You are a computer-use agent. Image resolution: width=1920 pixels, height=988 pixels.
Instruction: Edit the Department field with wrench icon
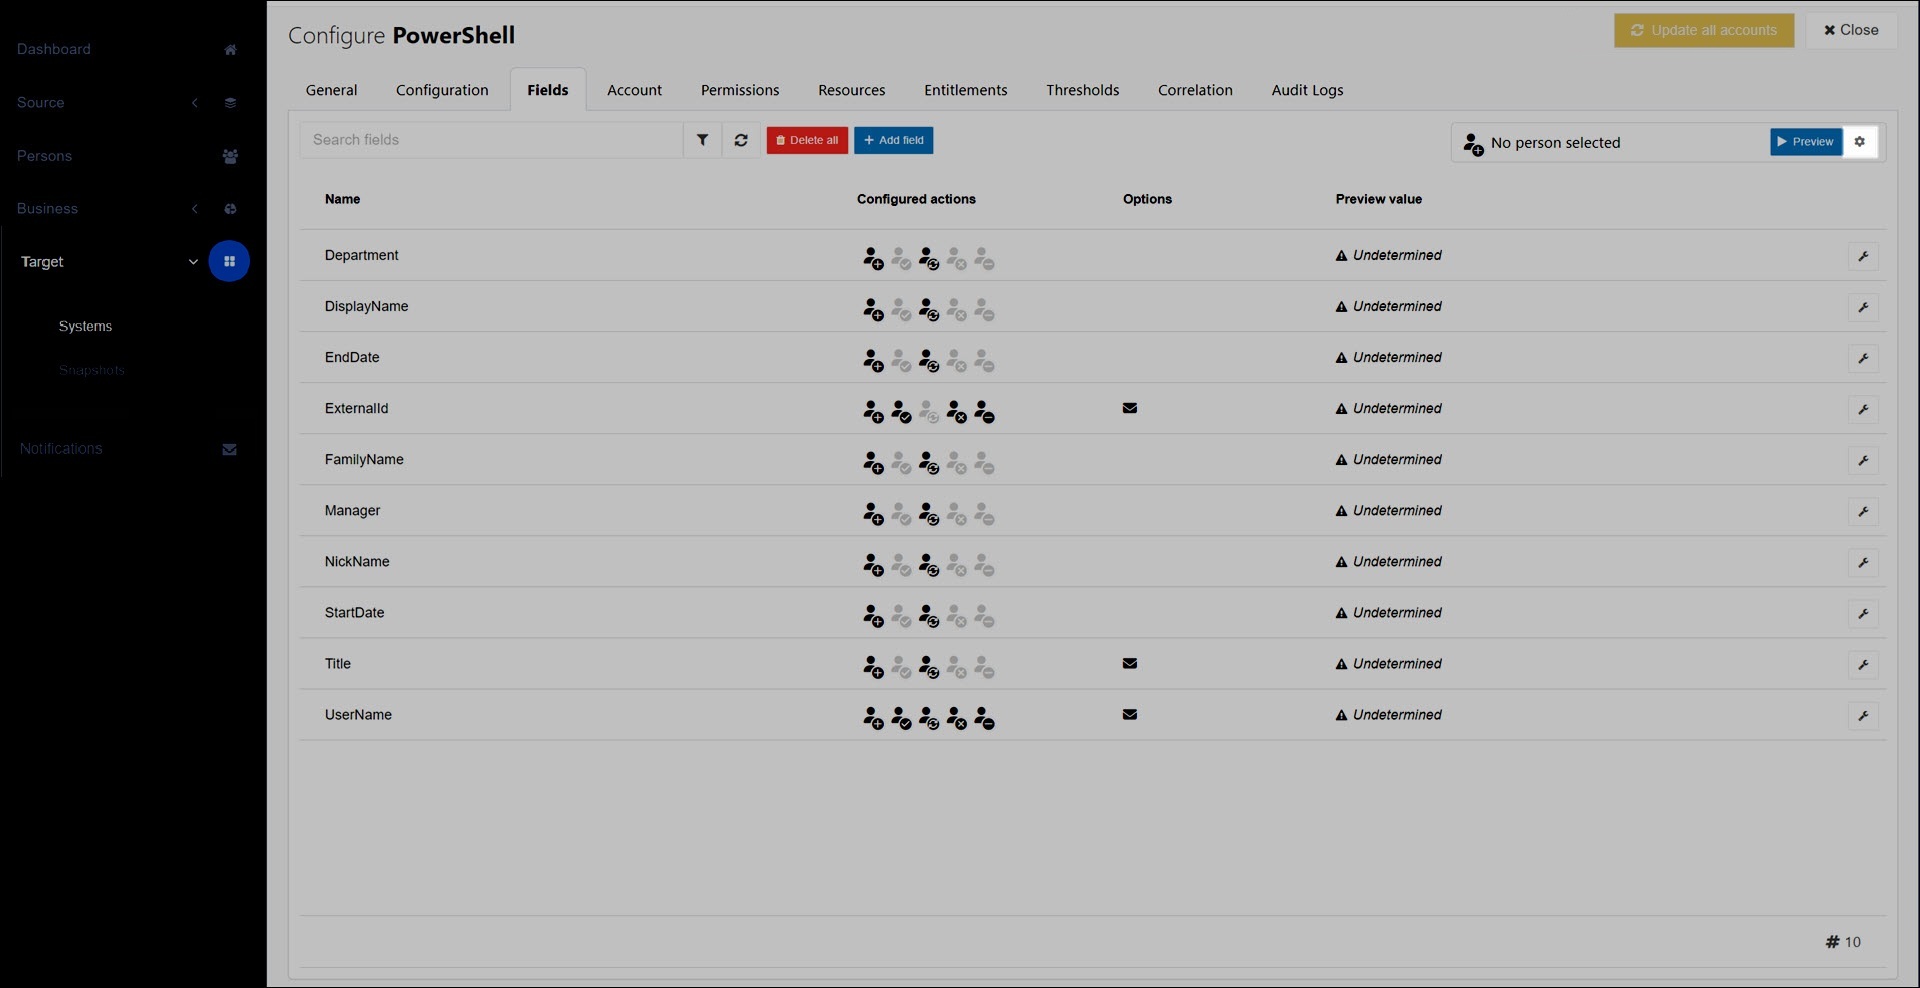click(1863, 256)
